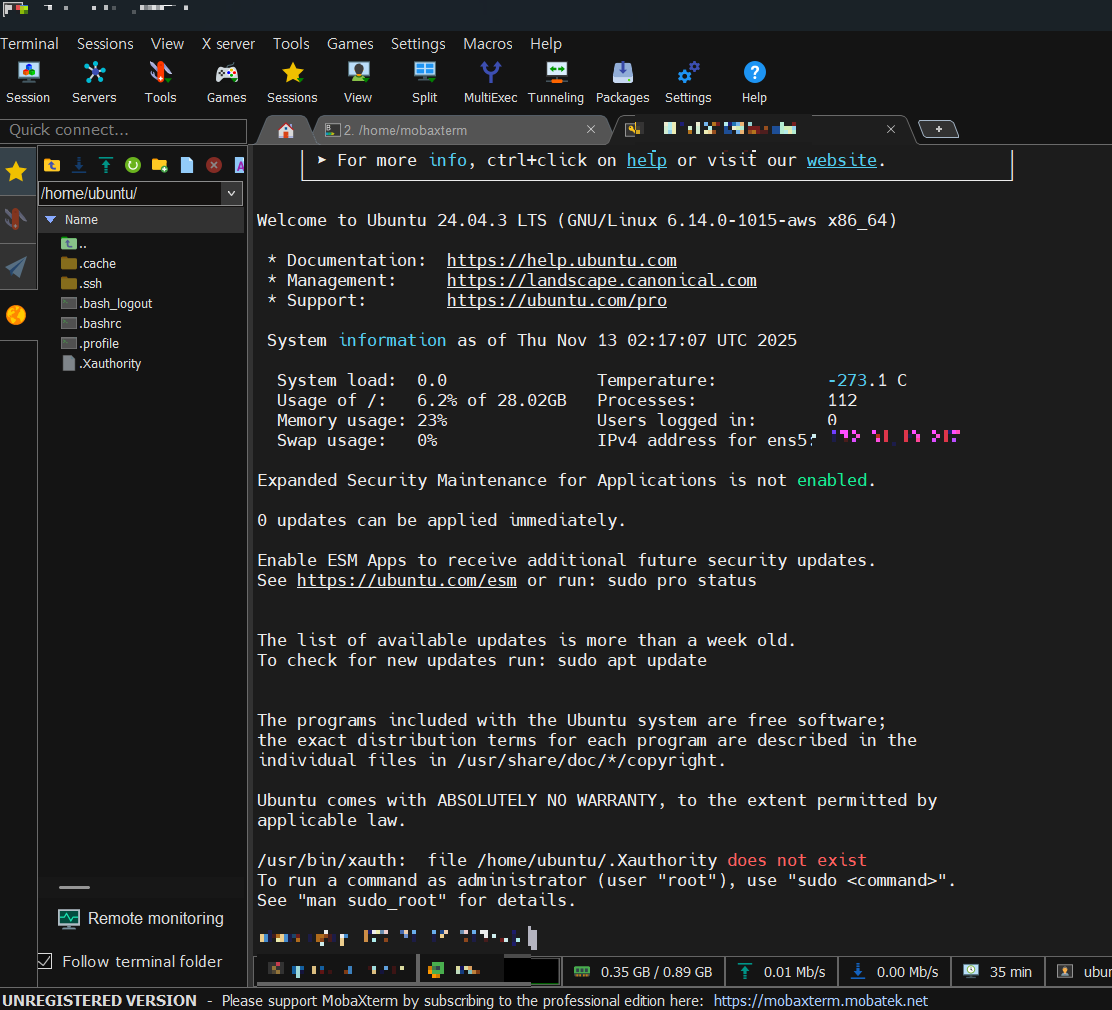Click the upload to current folder icon

tap(106, 165)
